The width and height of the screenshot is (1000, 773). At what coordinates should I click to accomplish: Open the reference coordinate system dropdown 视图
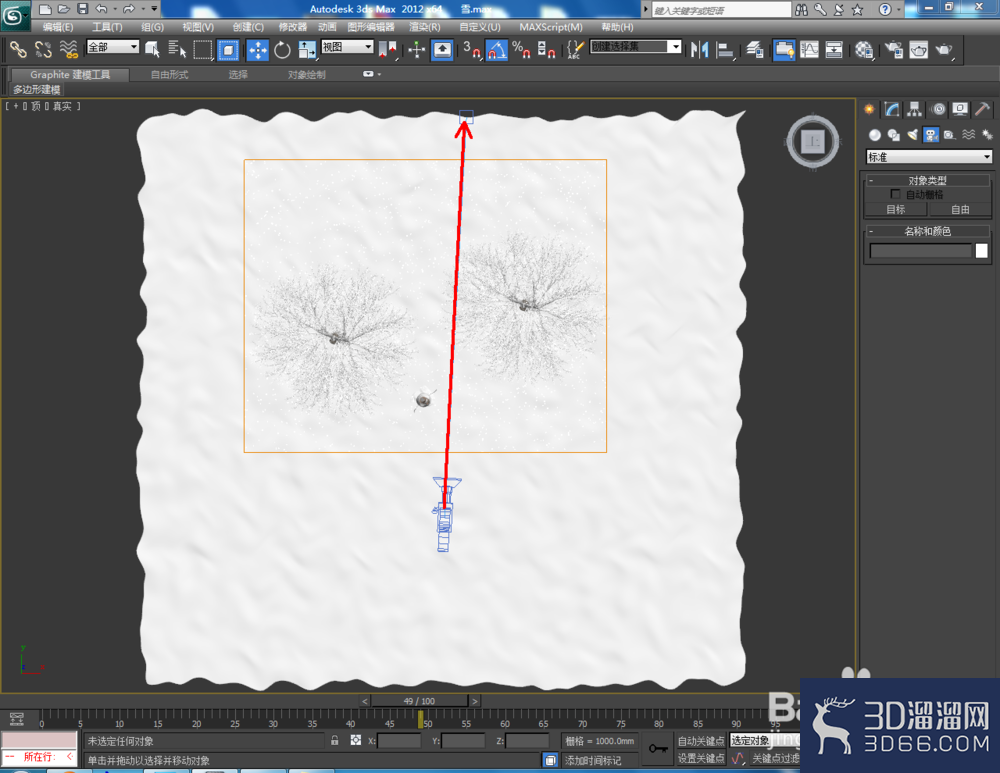(x=347, y=47)
